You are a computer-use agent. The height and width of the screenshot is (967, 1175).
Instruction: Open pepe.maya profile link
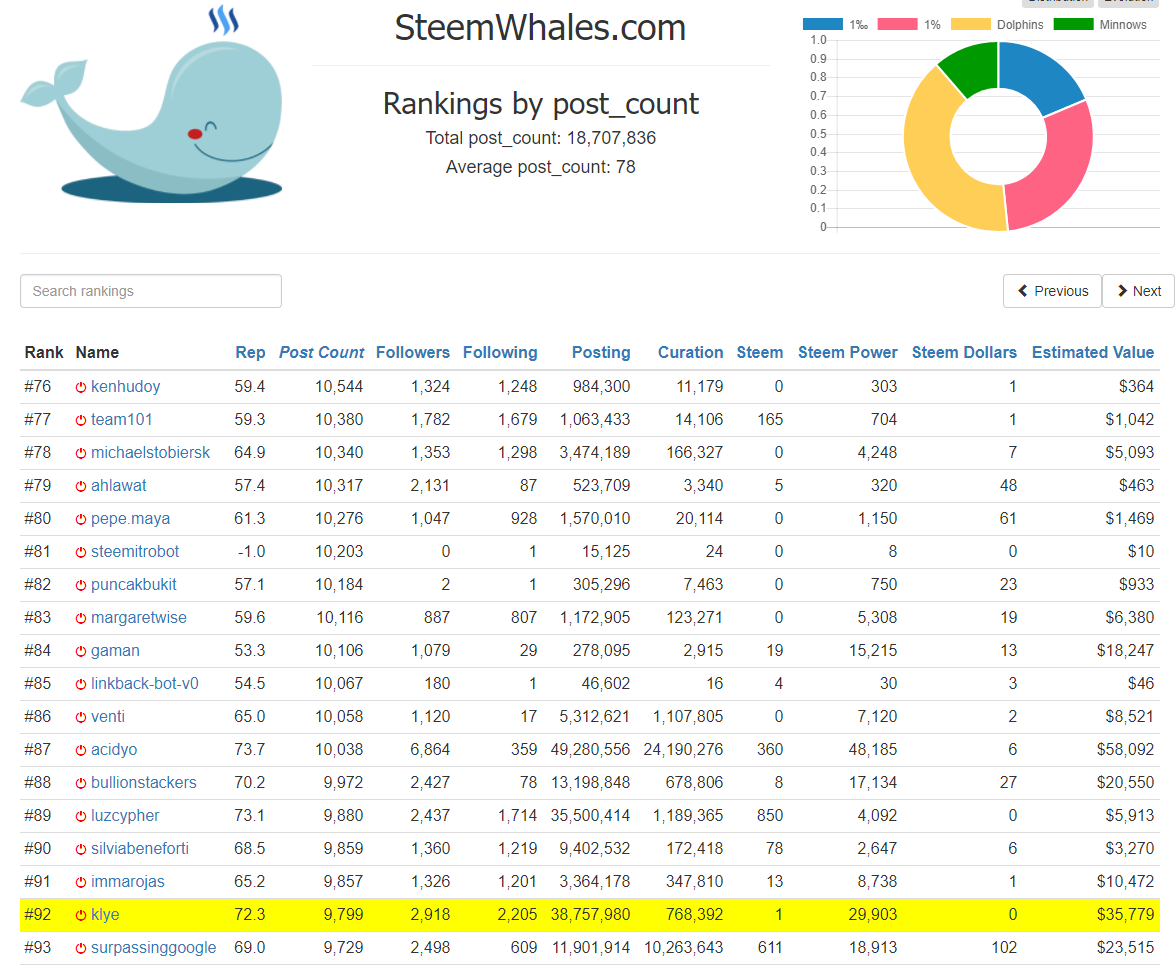[130, 519]
